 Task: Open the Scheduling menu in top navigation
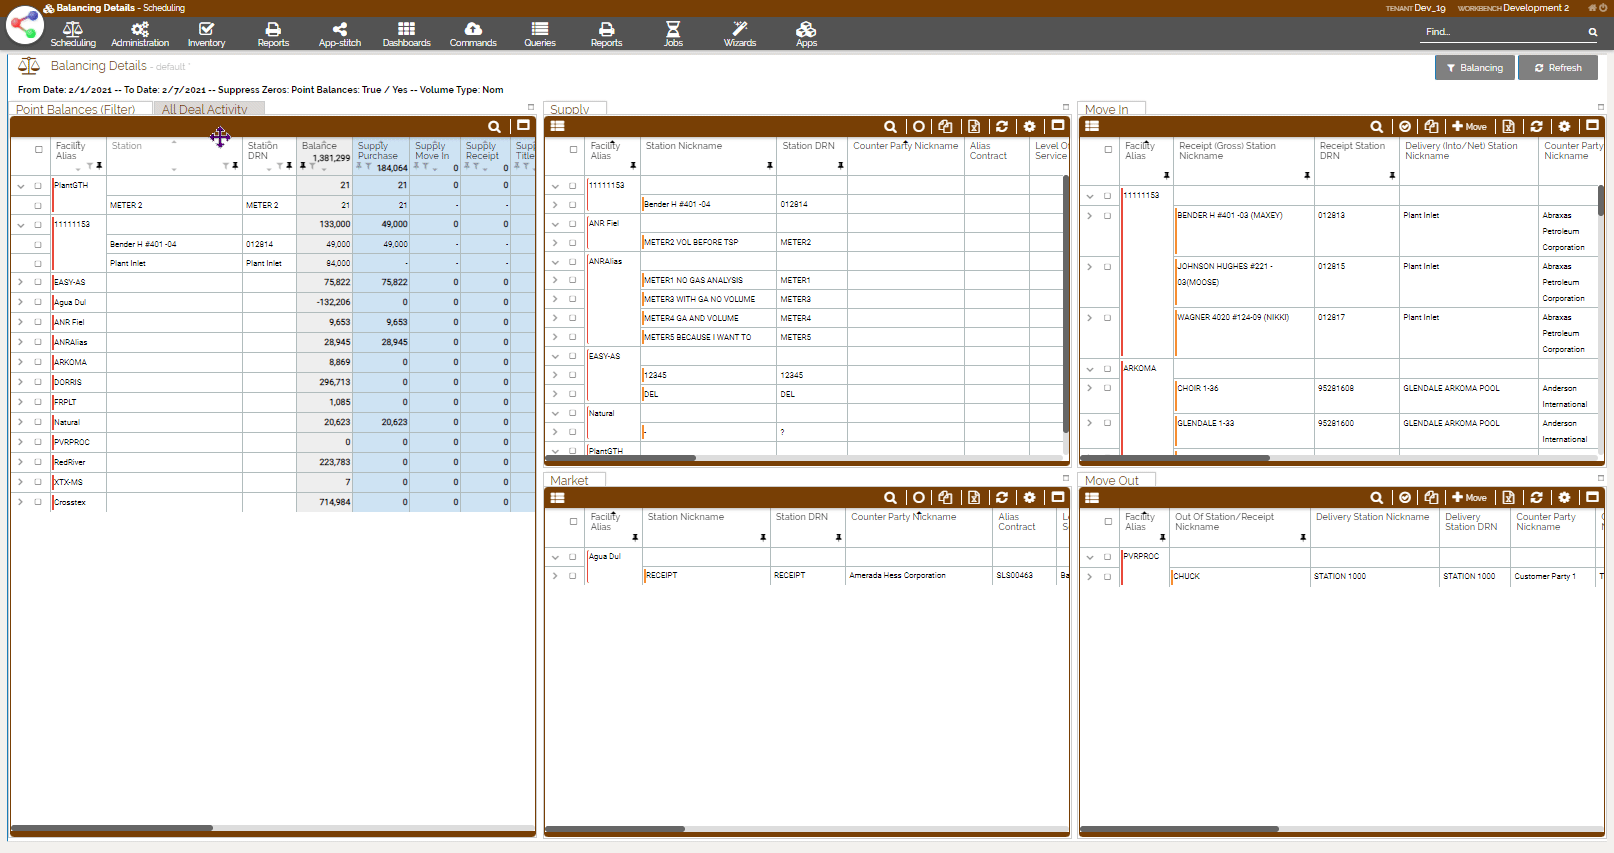pos(73,34)
